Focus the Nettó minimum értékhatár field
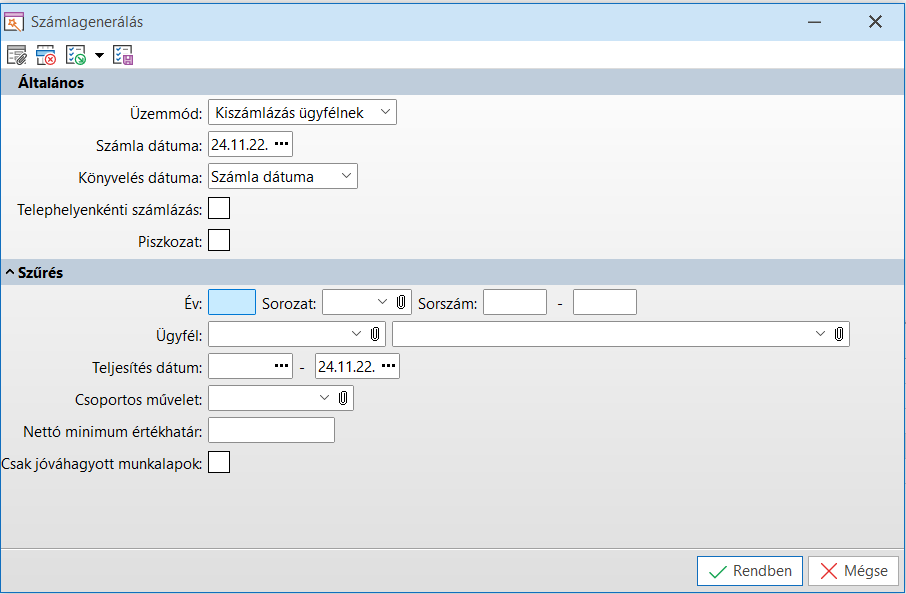The height and width of the screenshot is (594, 906). (x=271, y=430)
